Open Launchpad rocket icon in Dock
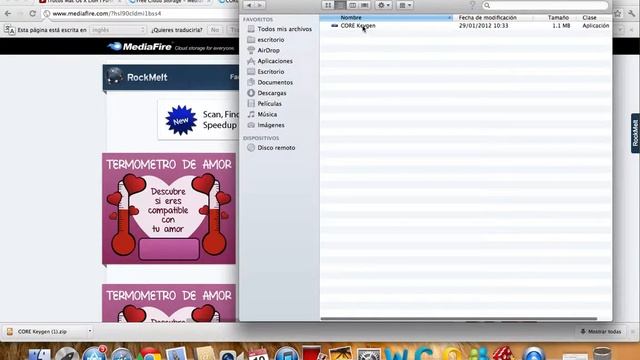This screenshot has width=640, height=360. [x=67, y=354]
